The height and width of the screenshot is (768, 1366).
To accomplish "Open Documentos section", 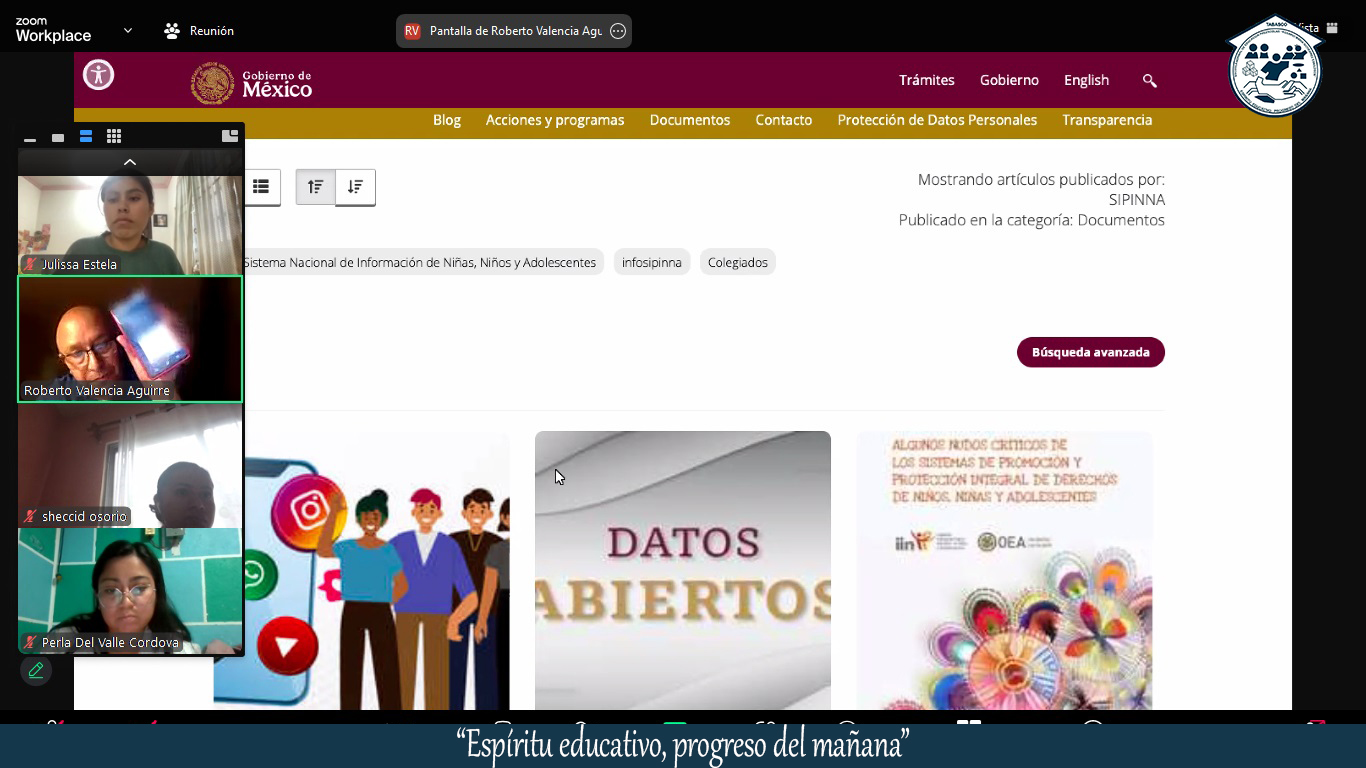I will click(690, 120).
